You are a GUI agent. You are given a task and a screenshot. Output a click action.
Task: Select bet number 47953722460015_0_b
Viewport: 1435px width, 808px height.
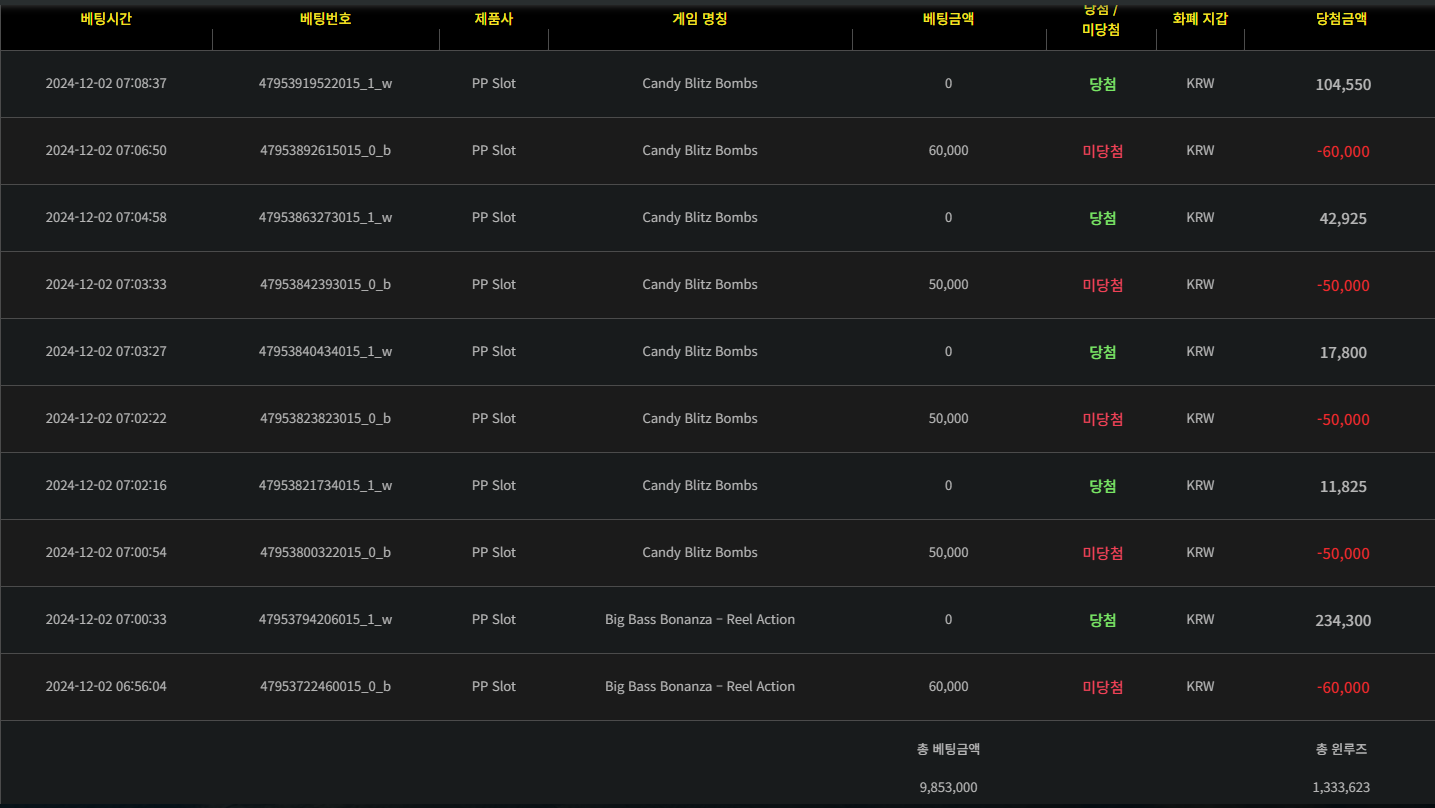click(x=325, y=687)
